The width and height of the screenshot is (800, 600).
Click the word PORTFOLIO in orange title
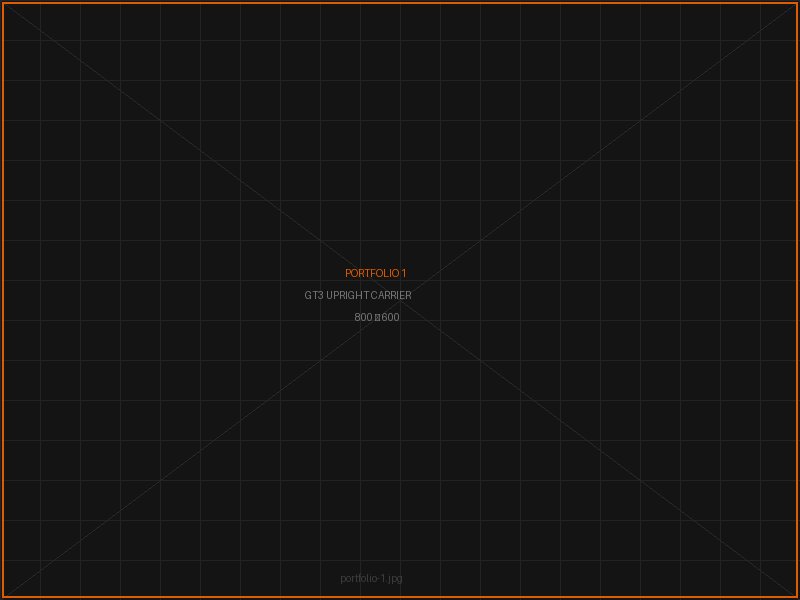tap(372, 273)
